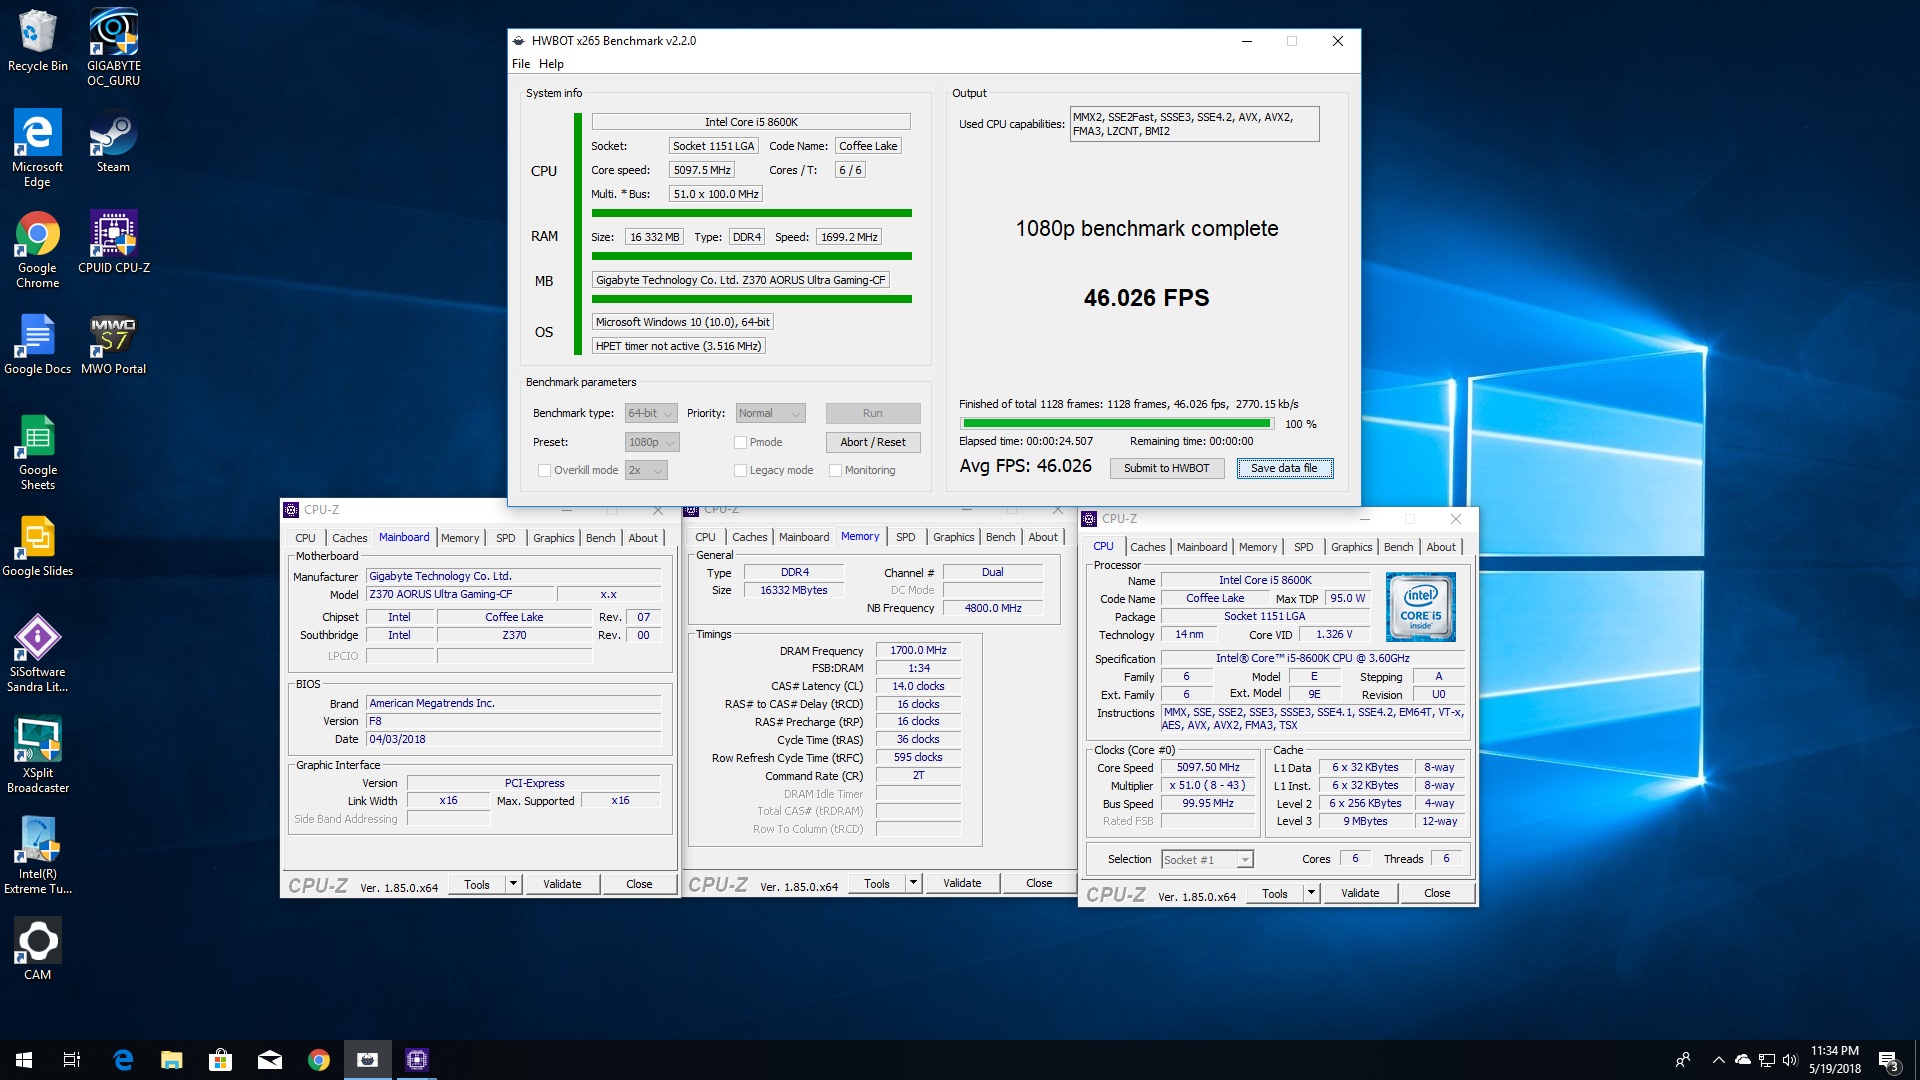Open the Action Center notifications icon
This screenshot has height=1080, width=1920.
tap(1889, 1060)
